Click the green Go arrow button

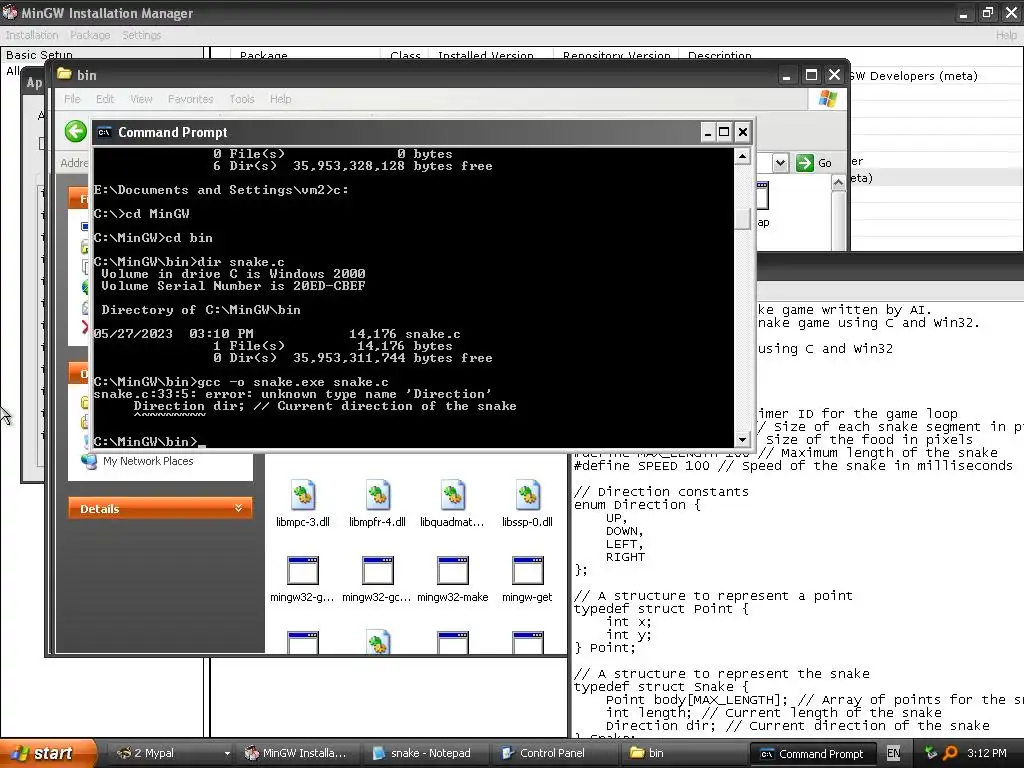point(805,163)
